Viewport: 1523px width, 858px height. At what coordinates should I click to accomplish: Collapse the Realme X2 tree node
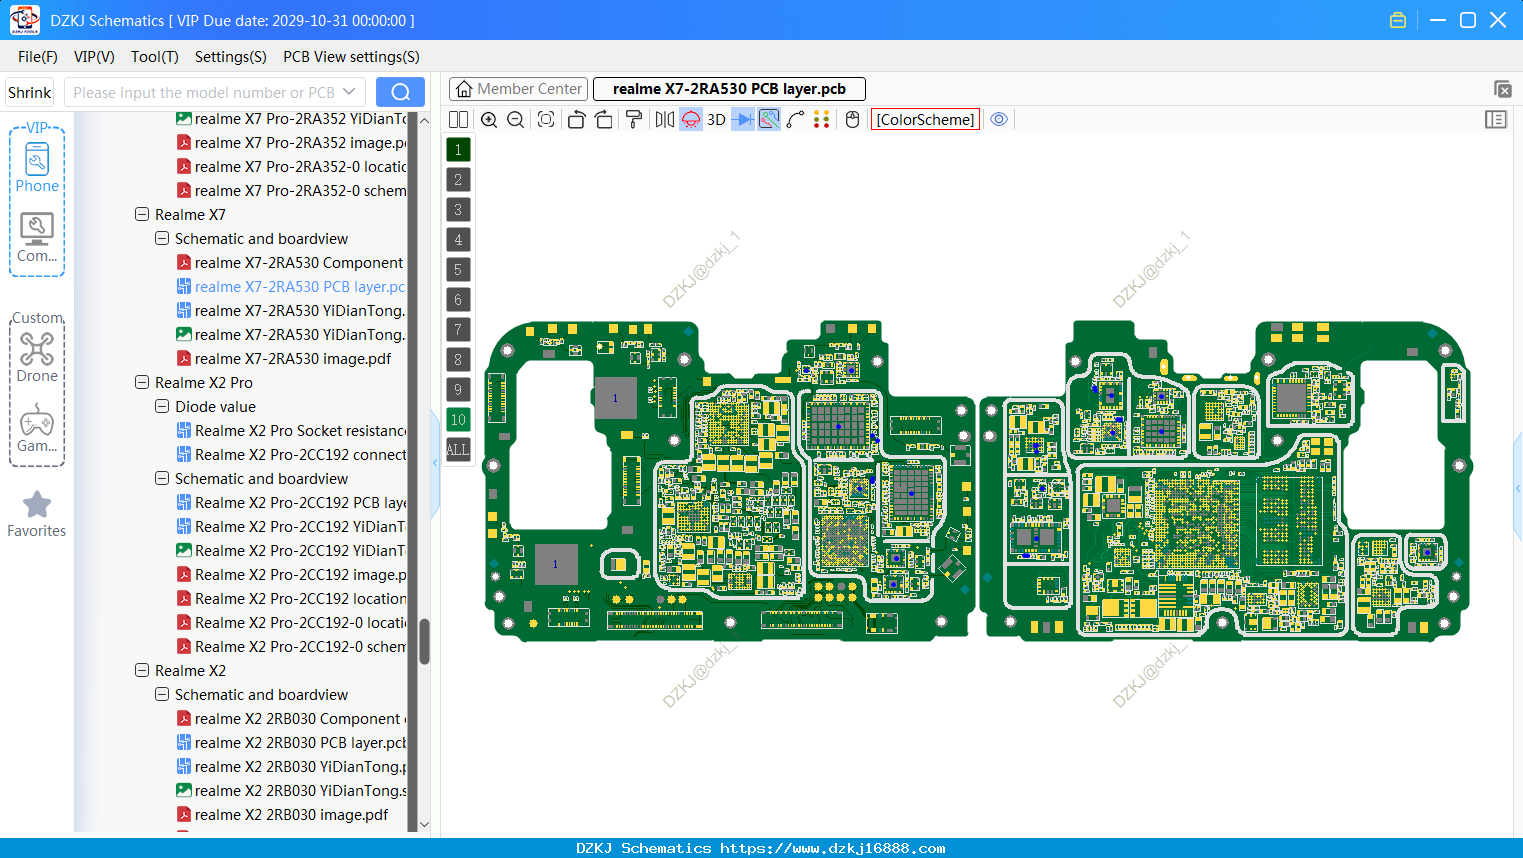pos(142,671)
